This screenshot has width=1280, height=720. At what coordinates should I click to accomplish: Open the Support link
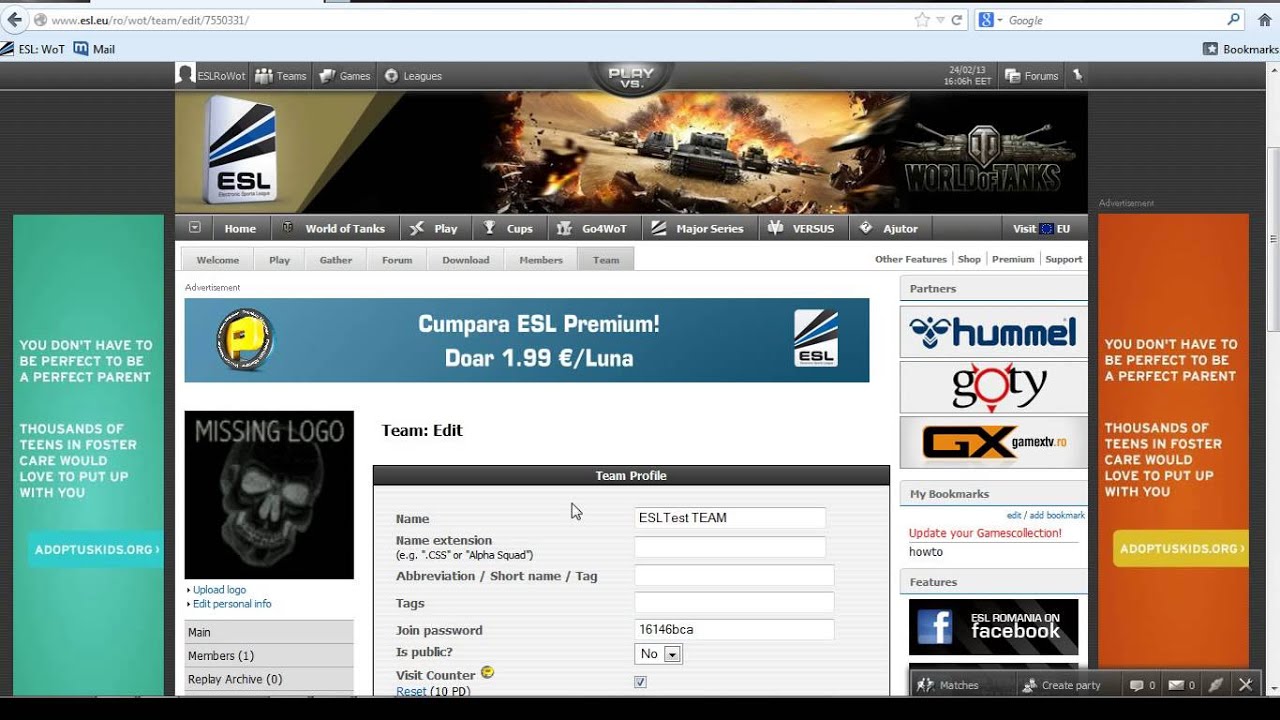pos(1064,259)
